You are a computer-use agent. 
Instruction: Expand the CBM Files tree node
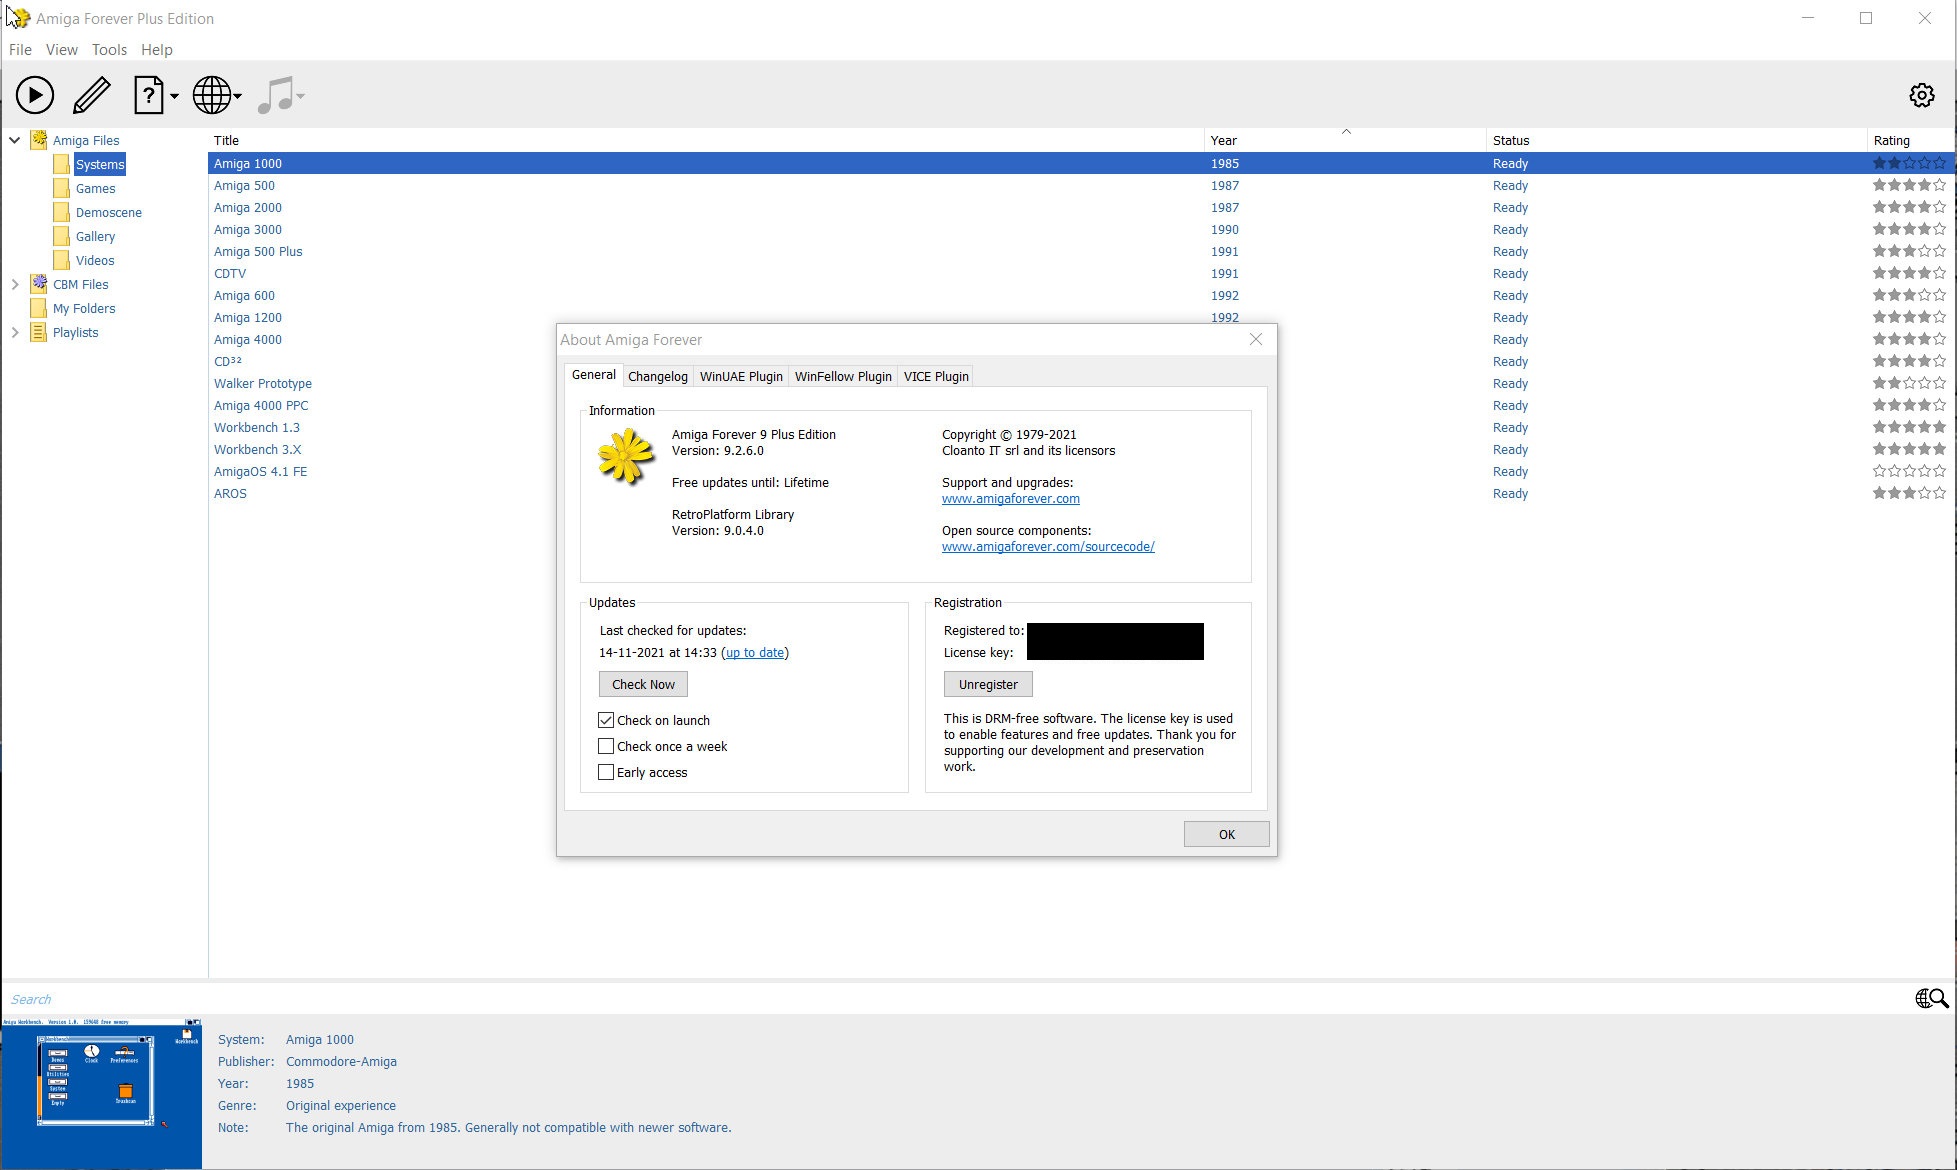[x=15, y=284]
